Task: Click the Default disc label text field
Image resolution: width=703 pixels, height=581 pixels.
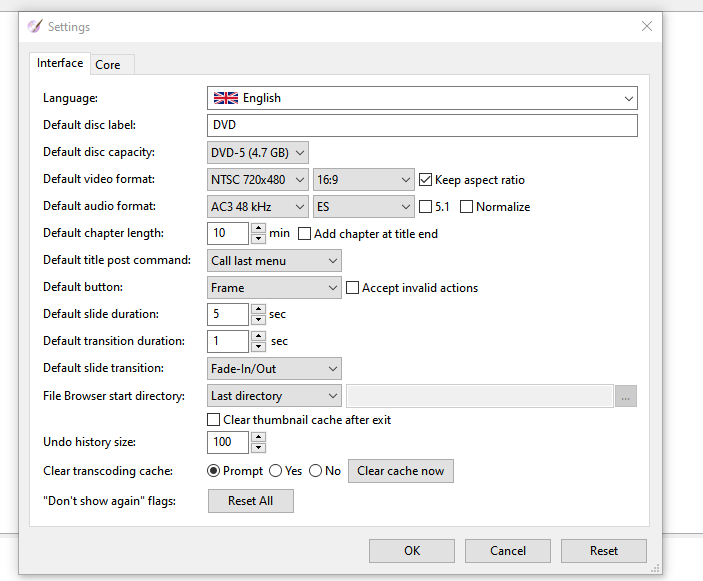Action: coord(422,126)
